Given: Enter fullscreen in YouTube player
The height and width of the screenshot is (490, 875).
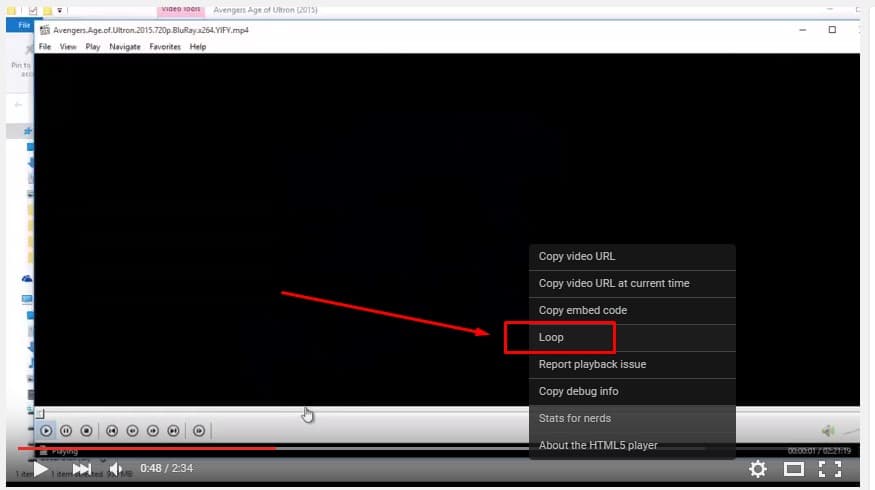Looking at the screenshot, I should point(830,468).
